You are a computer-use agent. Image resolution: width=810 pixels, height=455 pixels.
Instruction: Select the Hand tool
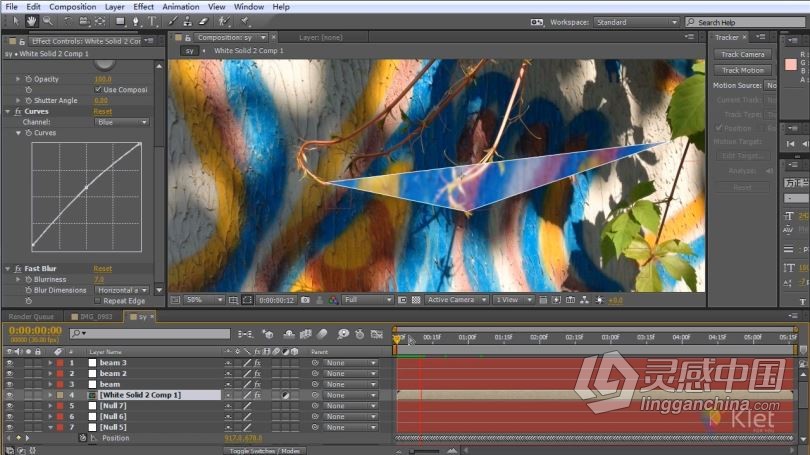coord(32,21)
